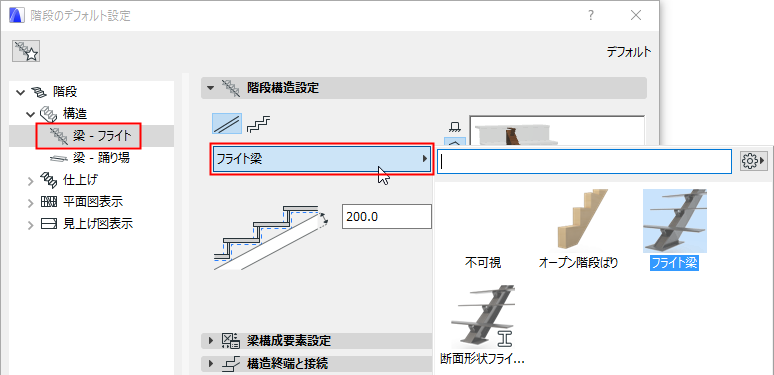
Task: Open the favorites star icon button
Action: coord(26,51)
